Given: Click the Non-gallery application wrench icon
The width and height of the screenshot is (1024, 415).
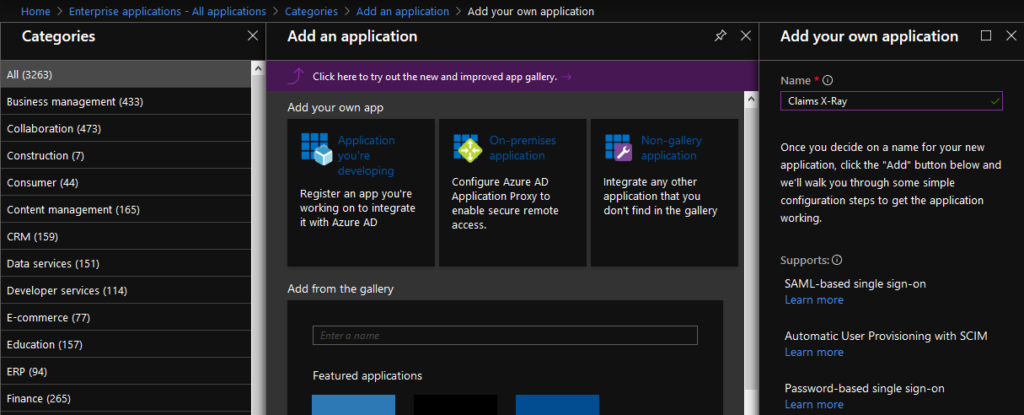Looking at the screenshot, I should click(x=619, y=148).
